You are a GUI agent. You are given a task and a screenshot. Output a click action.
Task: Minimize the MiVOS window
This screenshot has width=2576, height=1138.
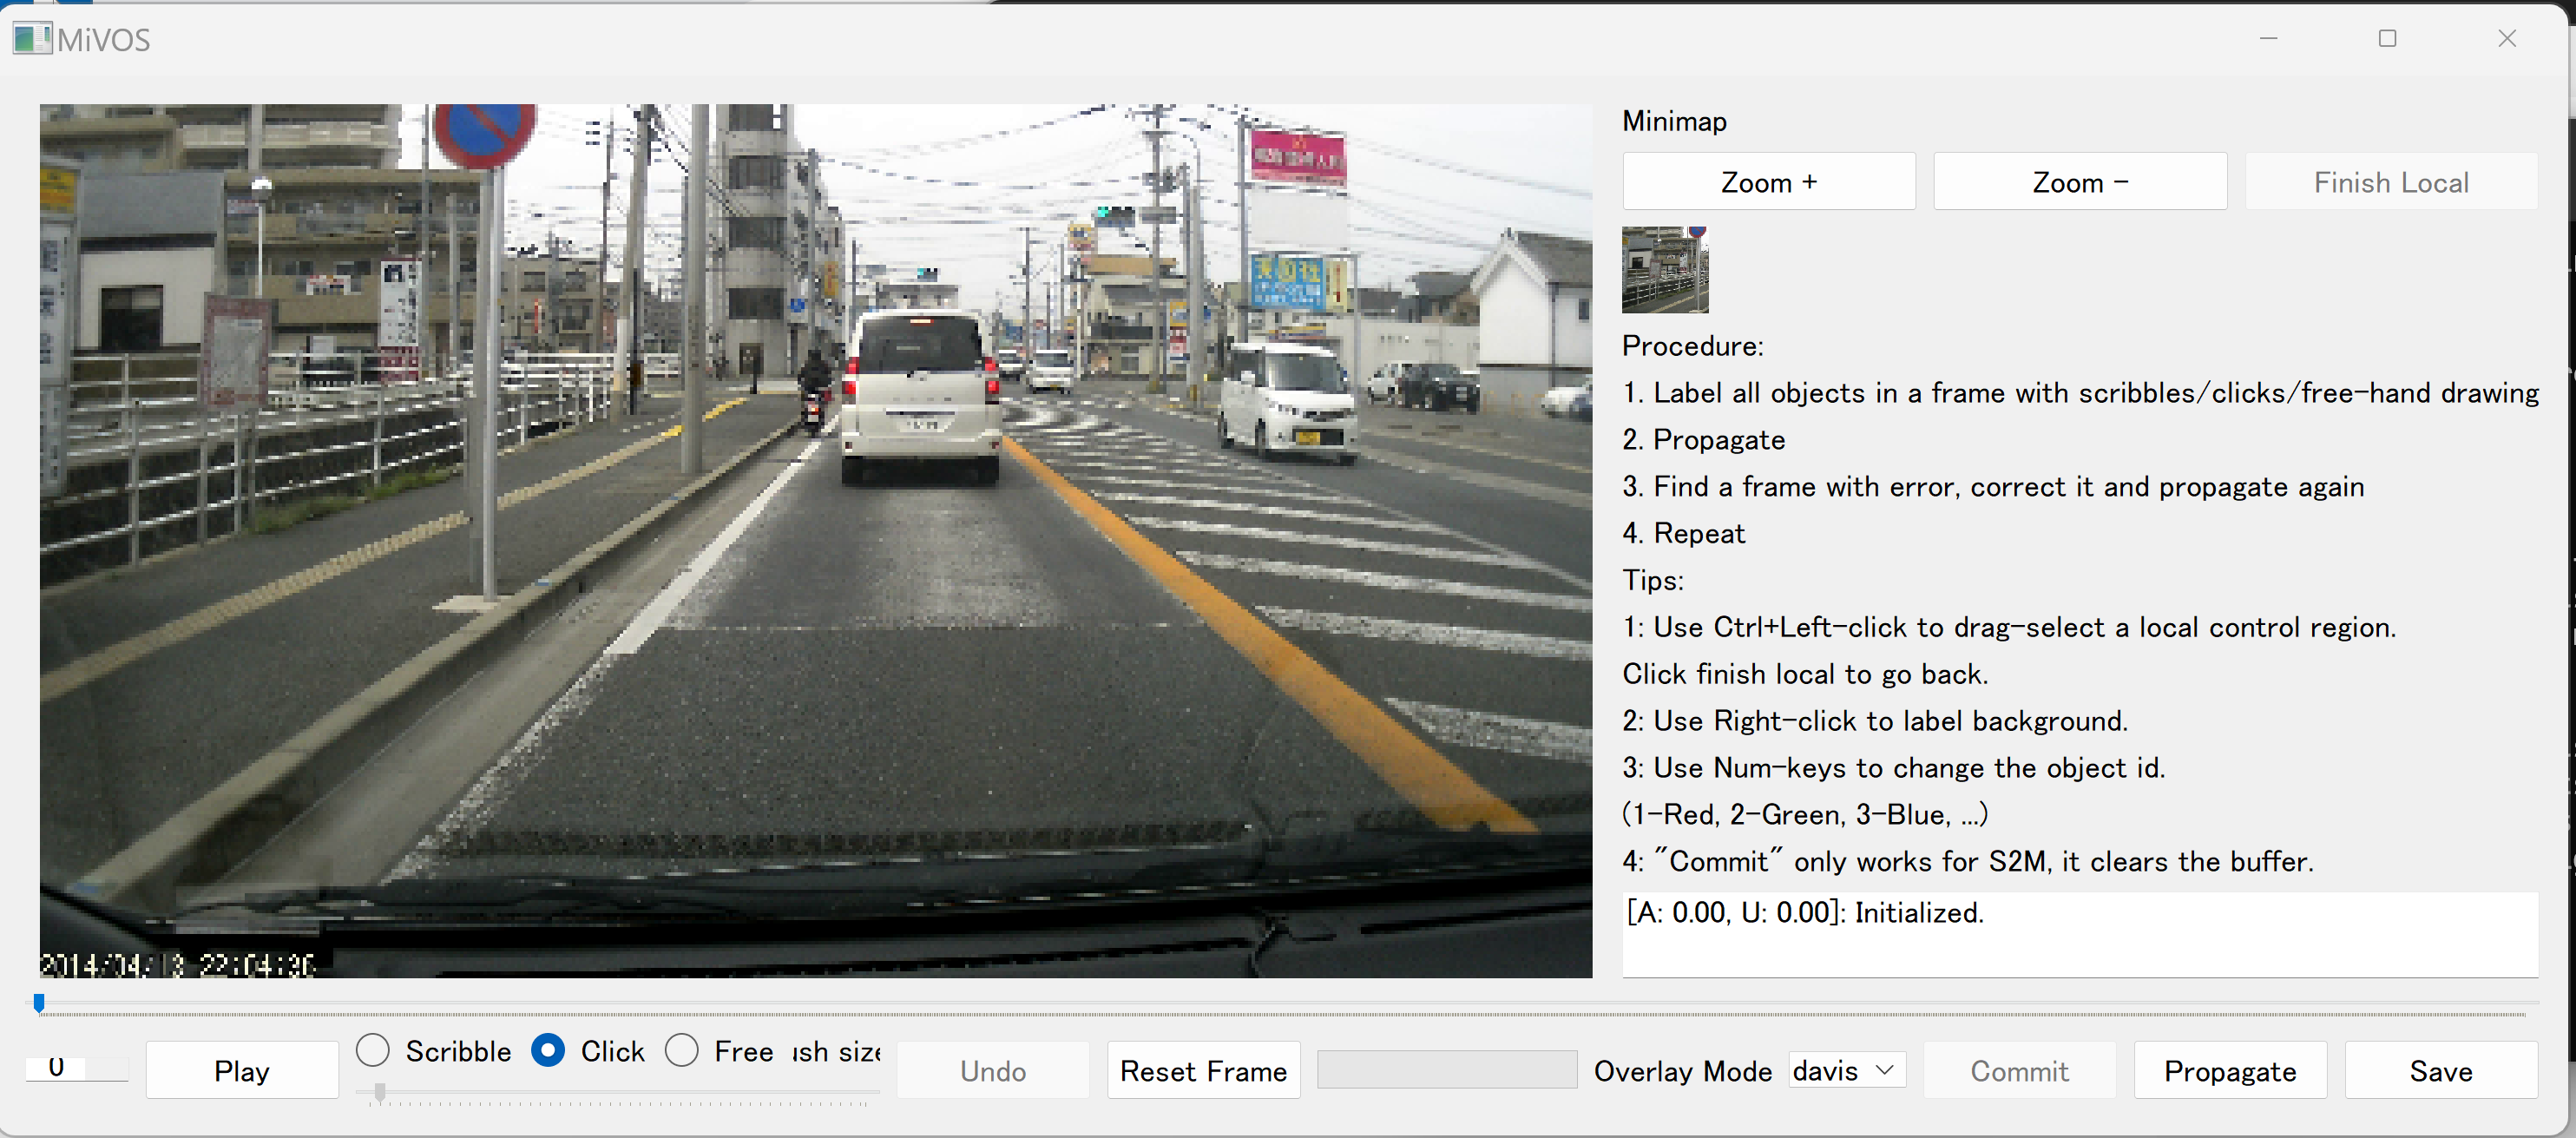[2267, 39]
